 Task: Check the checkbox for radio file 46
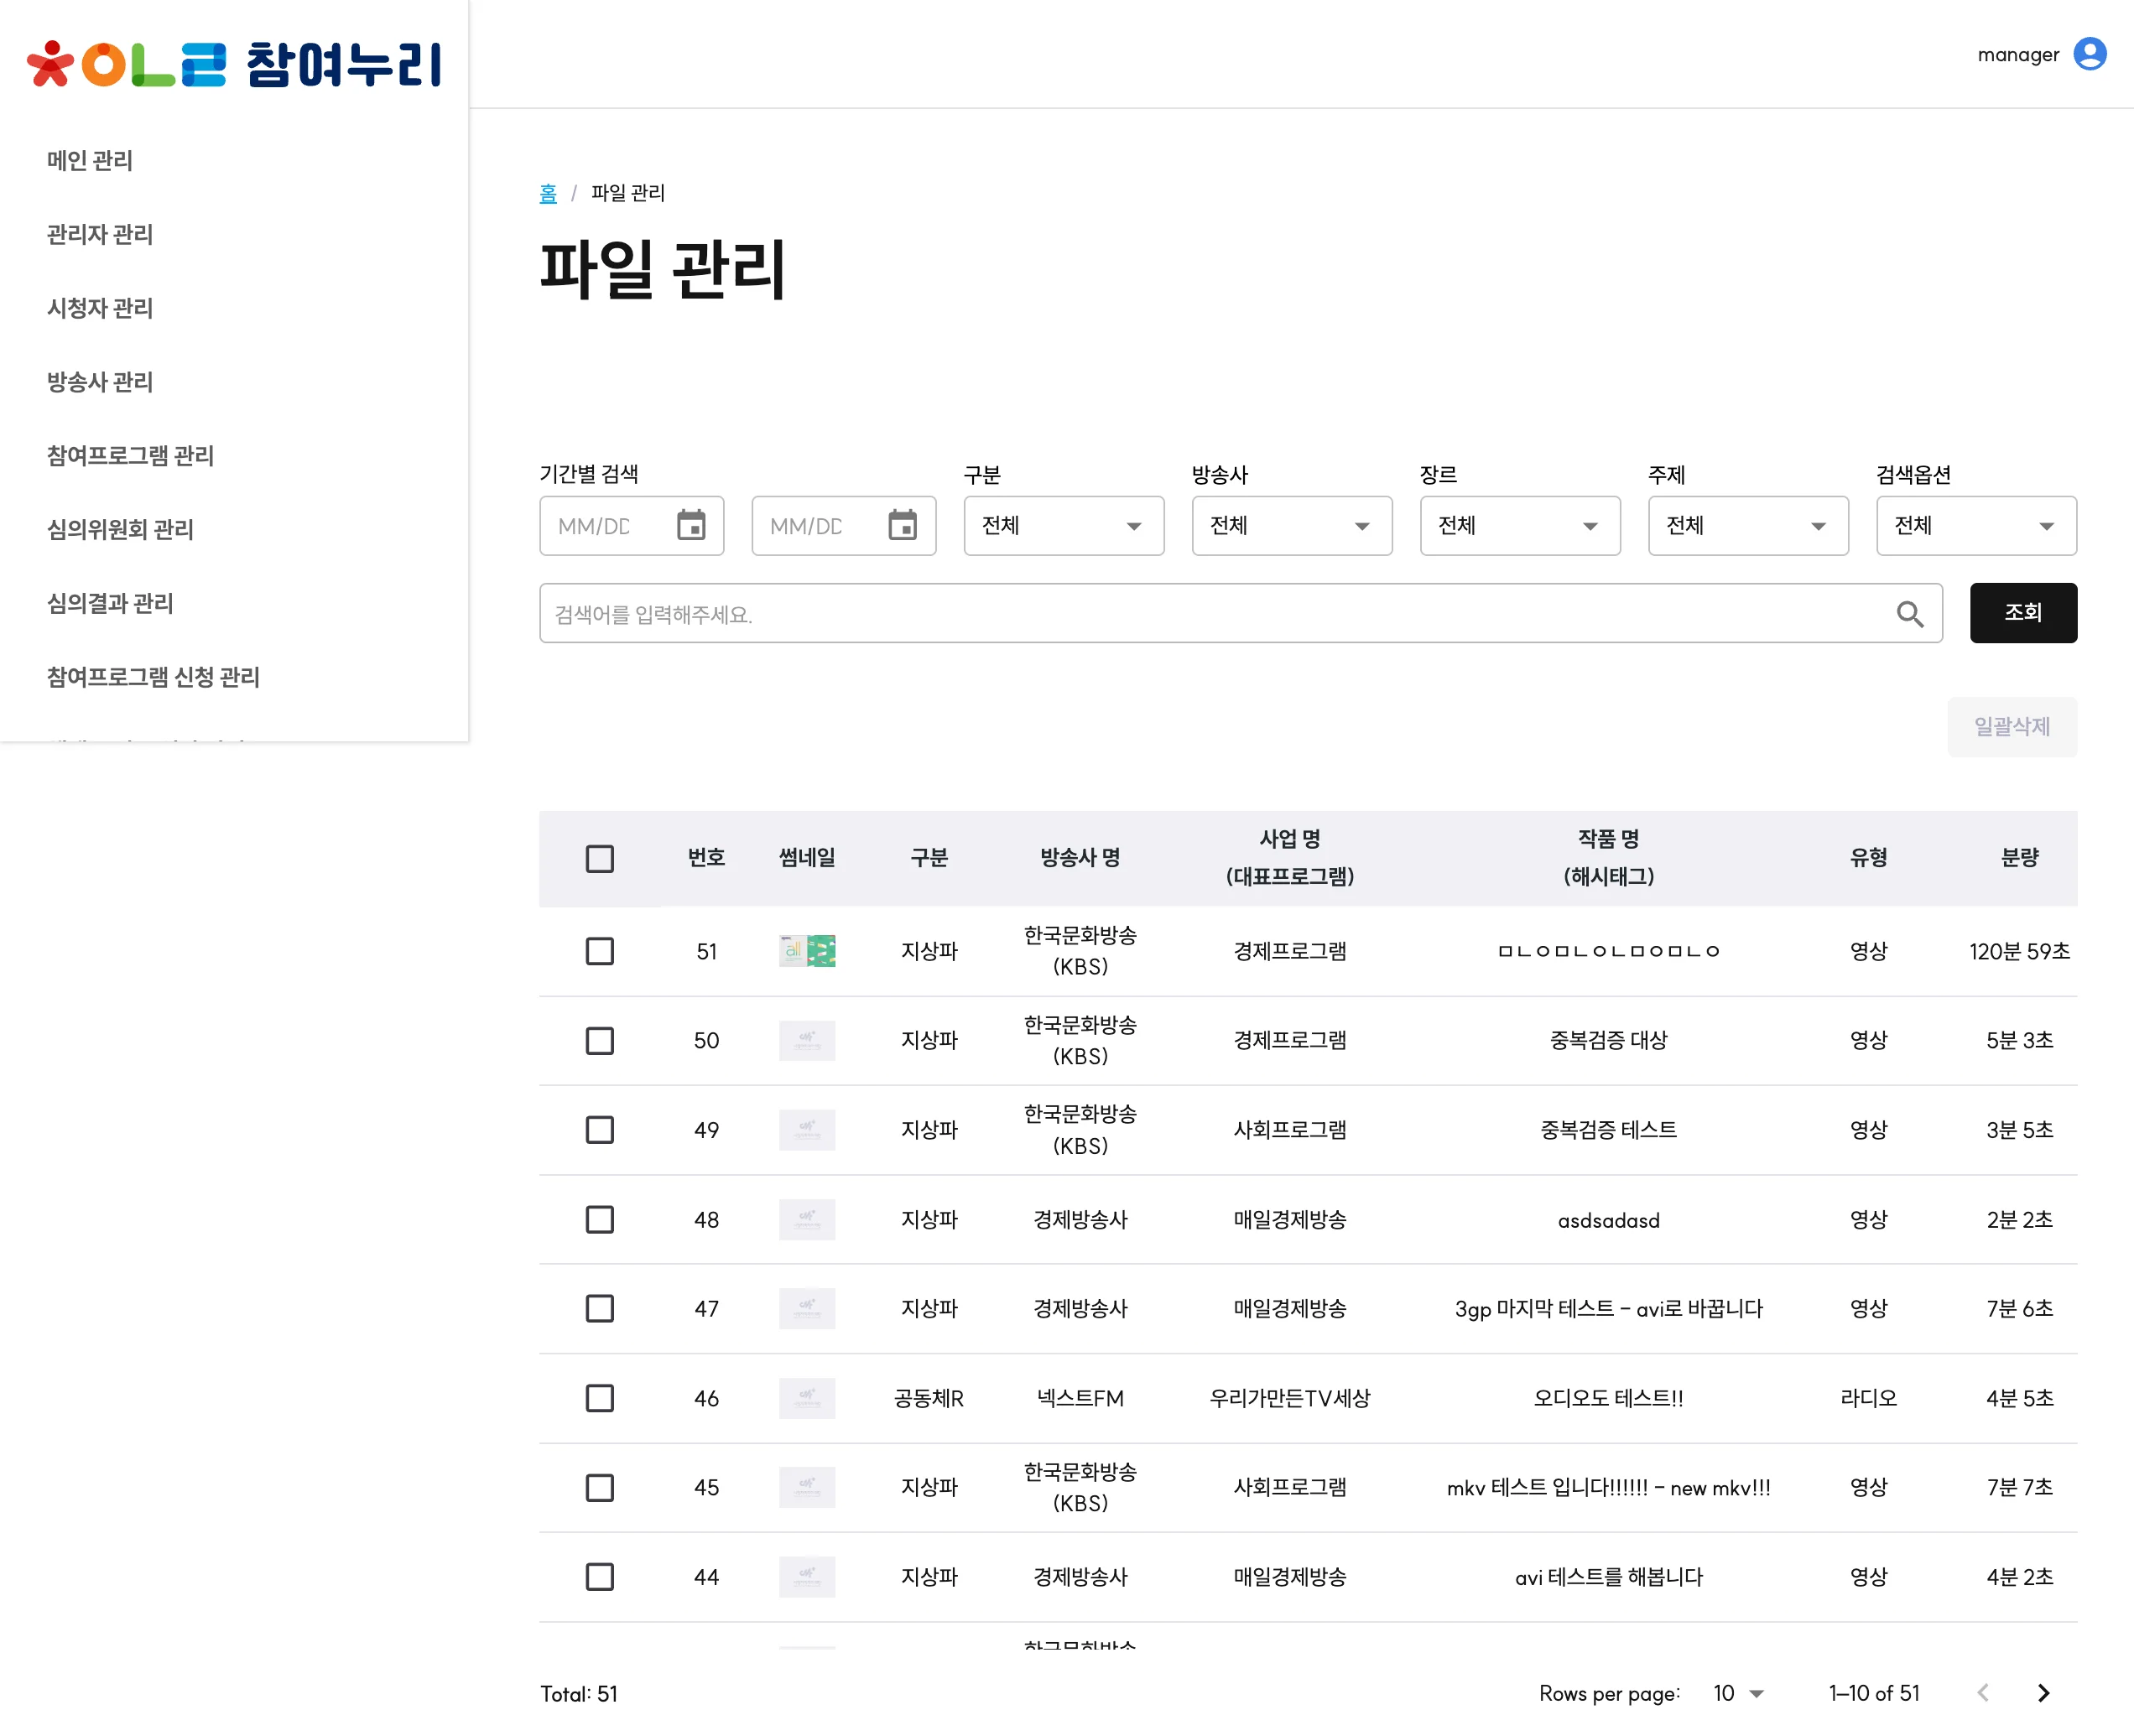click(x=599, y=1398)
